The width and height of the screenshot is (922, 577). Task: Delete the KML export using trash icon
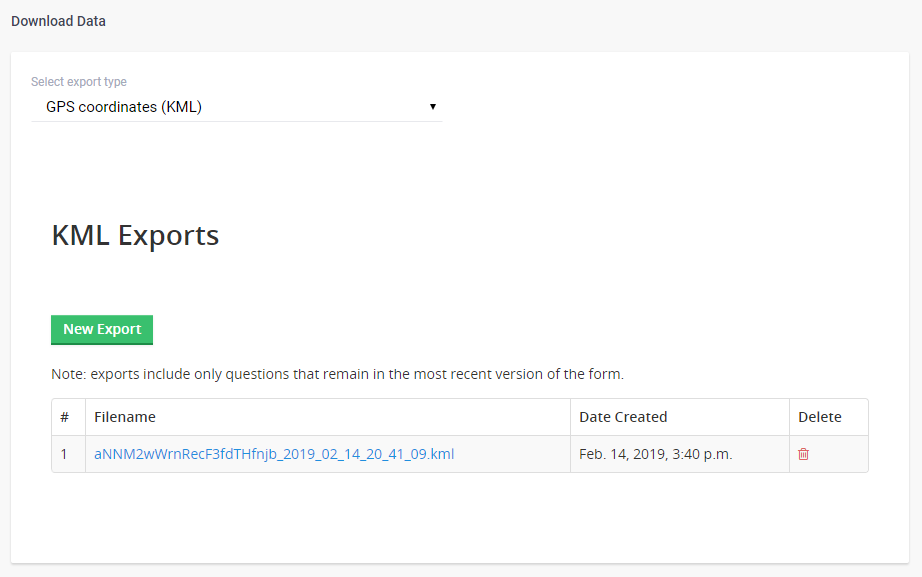803,454
